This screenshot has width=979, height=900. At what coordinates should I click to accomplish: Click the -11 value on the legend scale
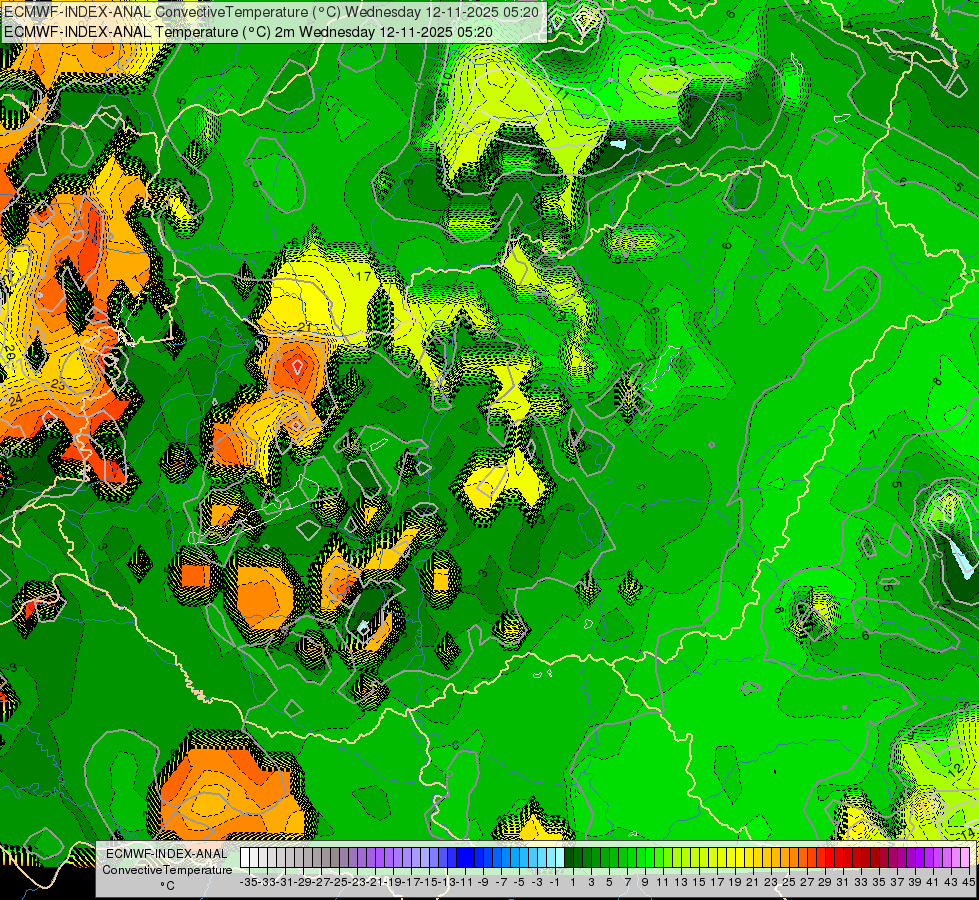(x=465, y=882)
